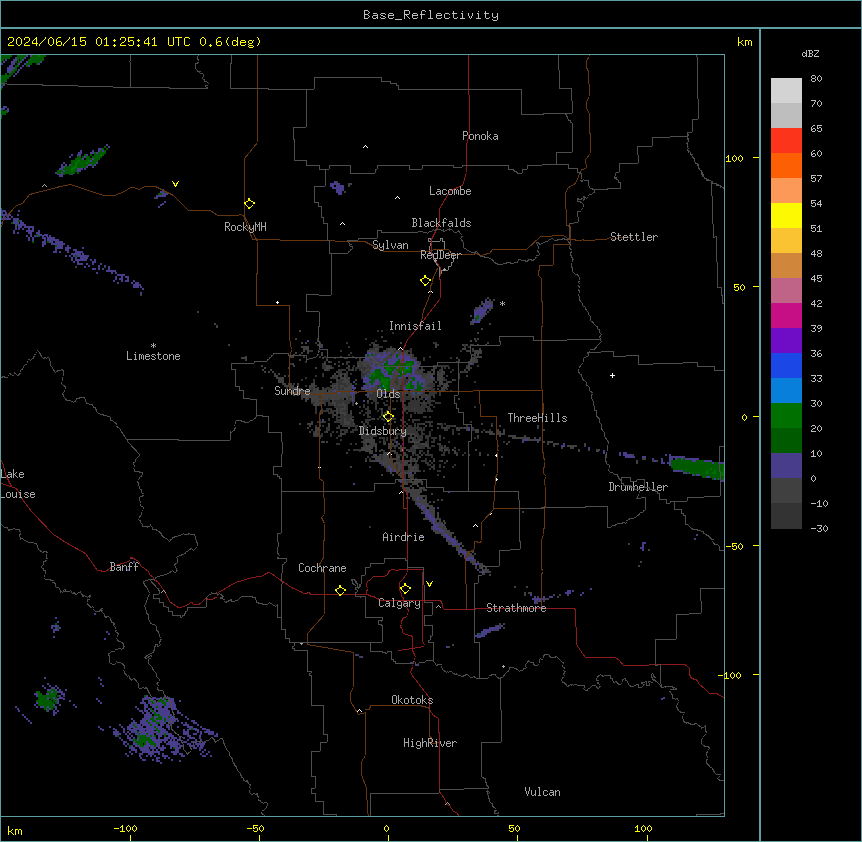Click the Didsbury map label
The image size is (862, 842).
(x=383, y=431)
